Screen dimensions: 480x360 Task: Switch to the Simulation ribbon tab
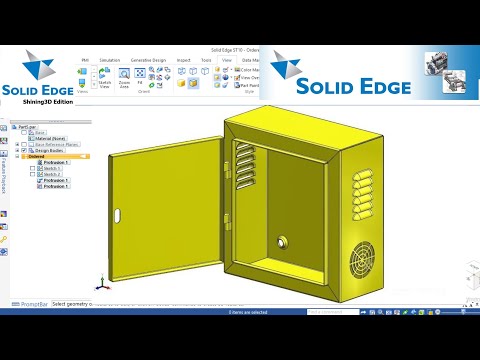coord(110,60)
